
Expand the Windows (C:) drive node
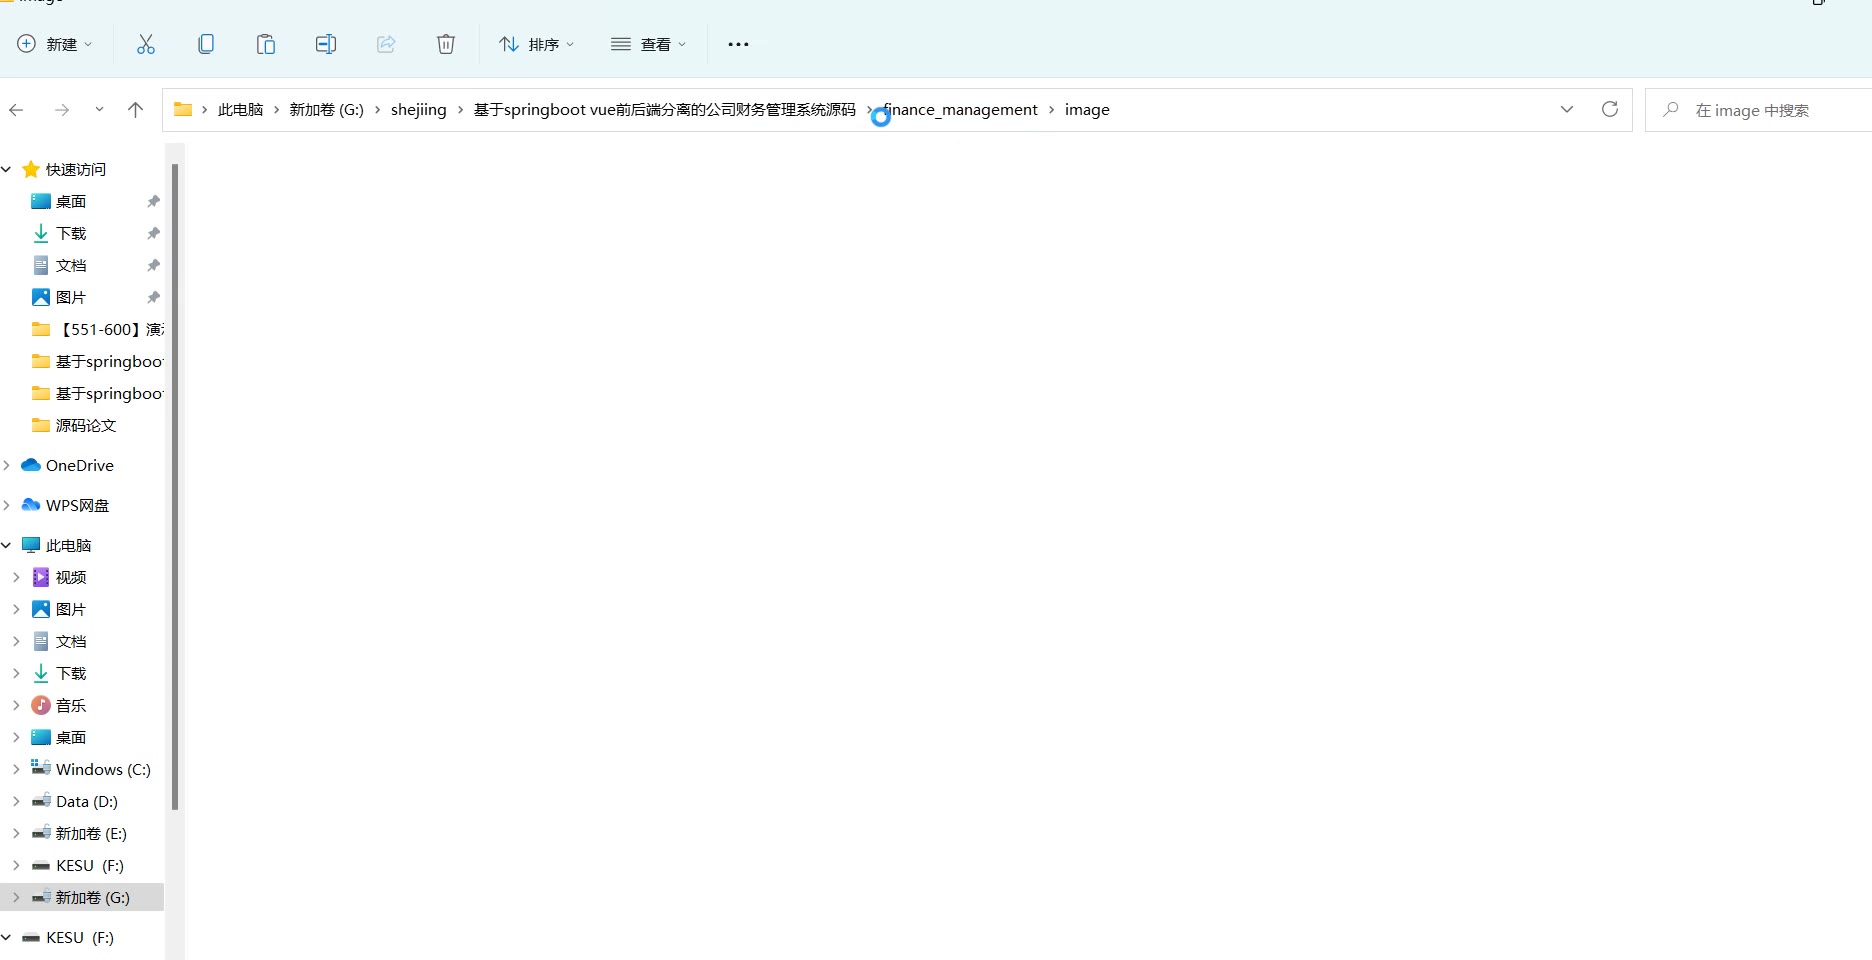tap(16, 769)
